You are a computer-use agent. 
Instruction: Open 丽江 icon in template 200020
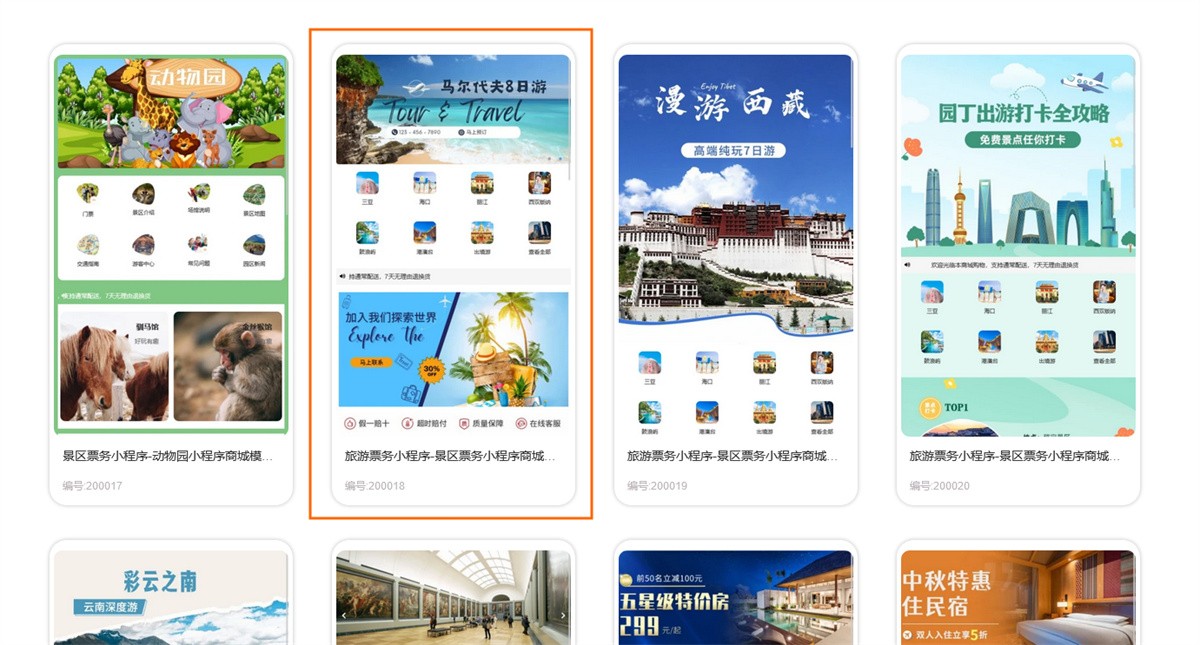click(1047, 292)
